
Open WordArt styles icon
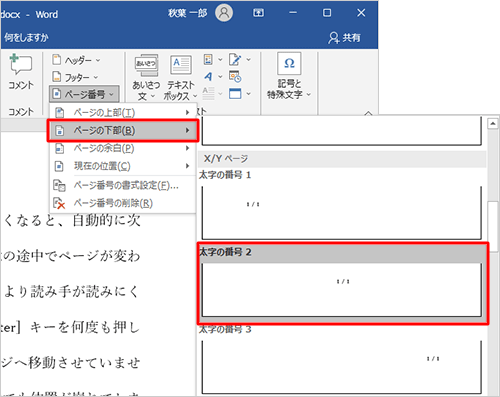coord(208,77)
